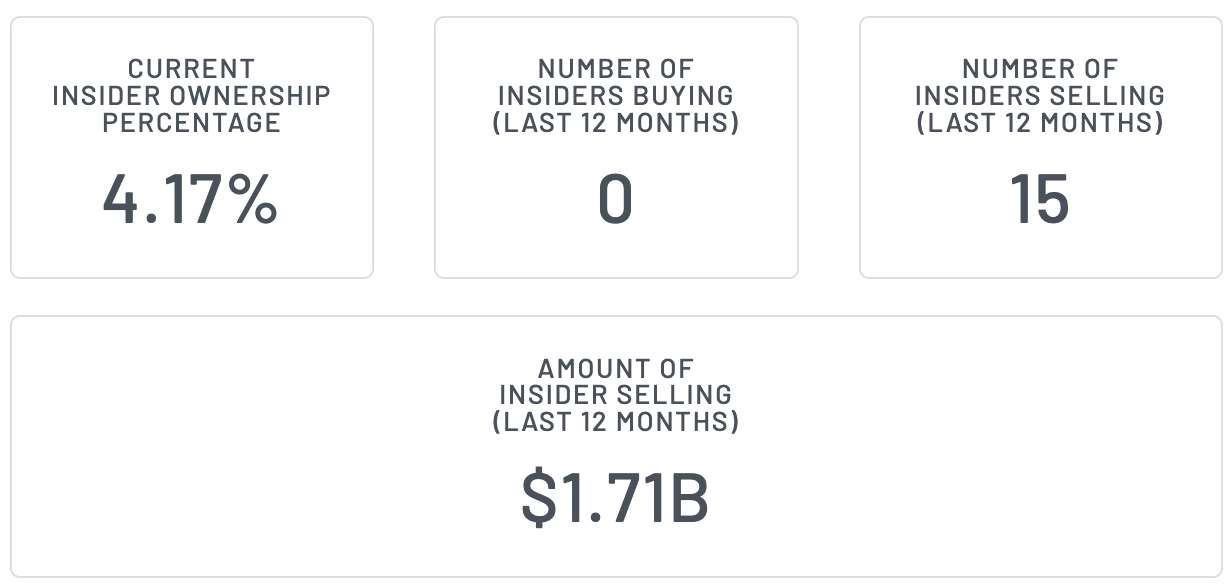This screenshot has width=1226, height=584.
Task: Select the Number of Insiders Selling heading
Action: pyautogui.click(x=1039, y=96)
